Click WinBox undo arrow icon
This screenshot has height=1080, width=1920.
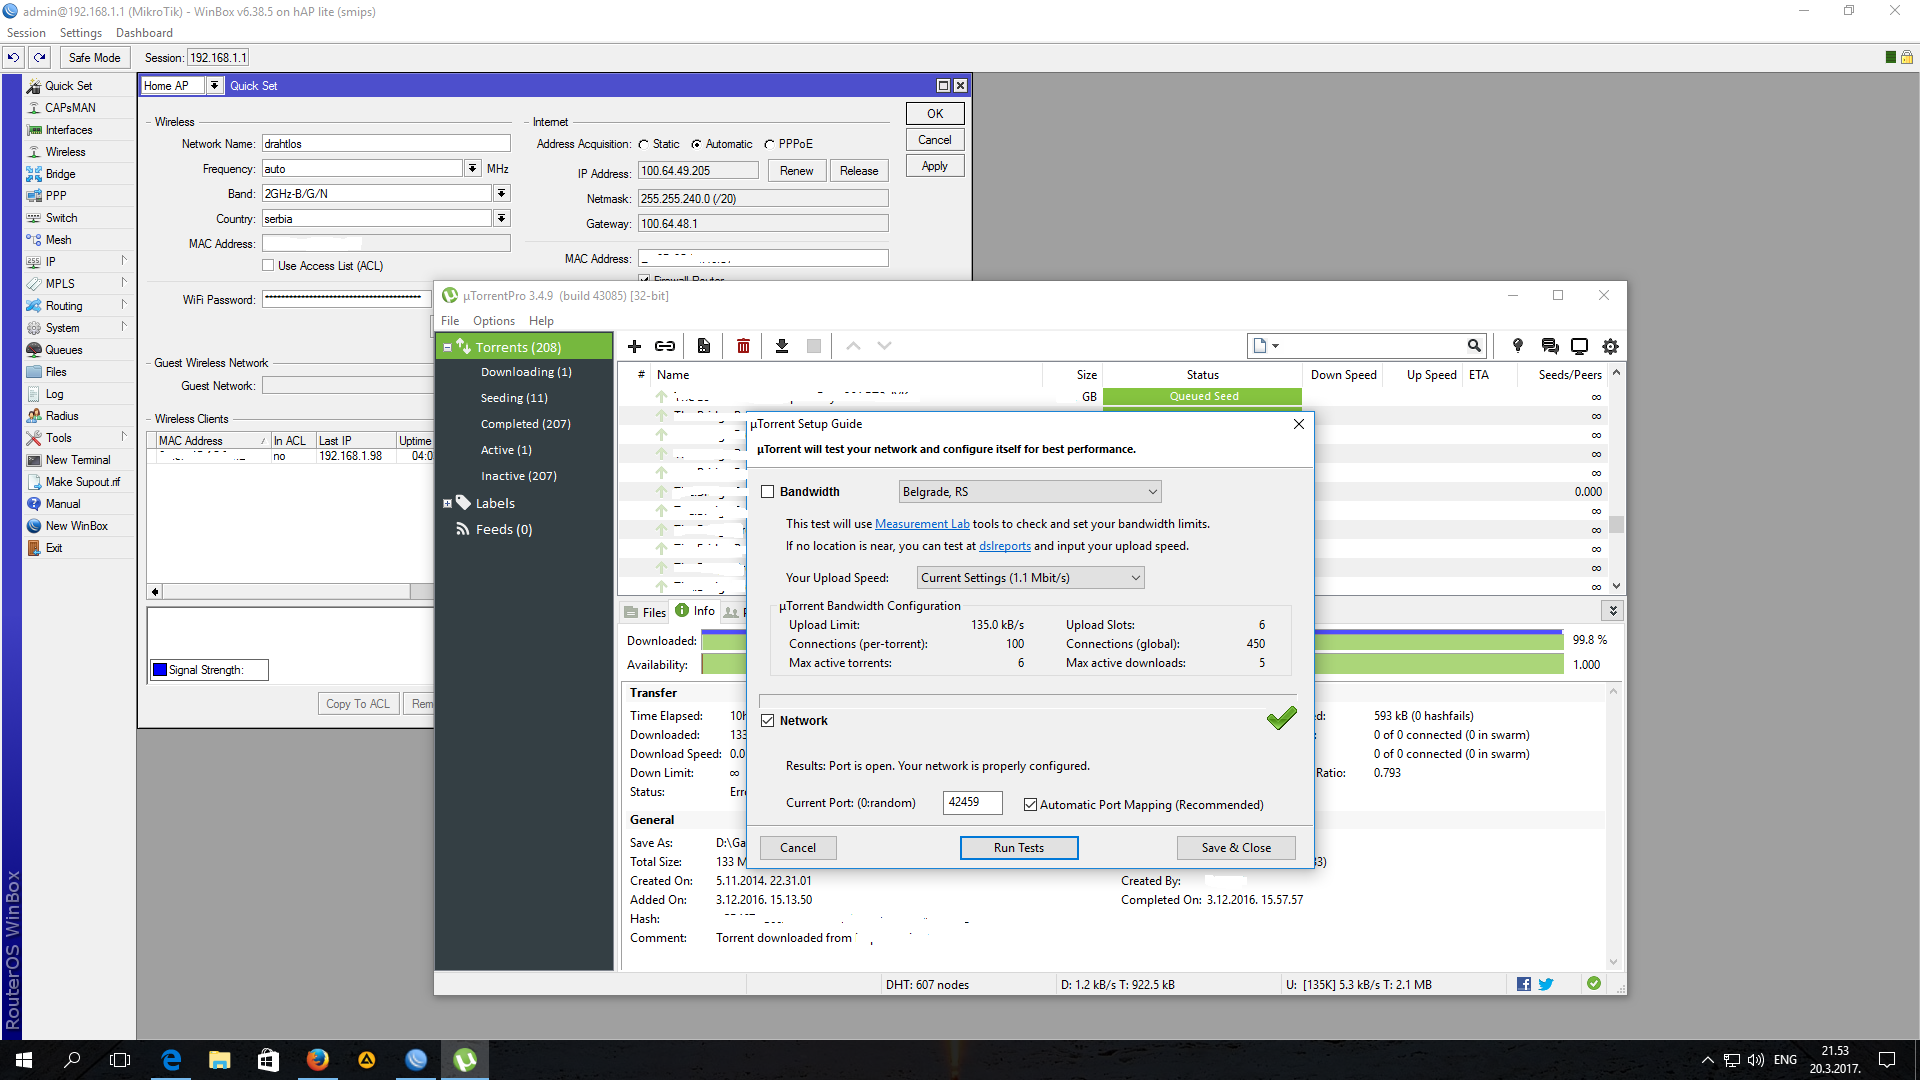pos(14,57)
